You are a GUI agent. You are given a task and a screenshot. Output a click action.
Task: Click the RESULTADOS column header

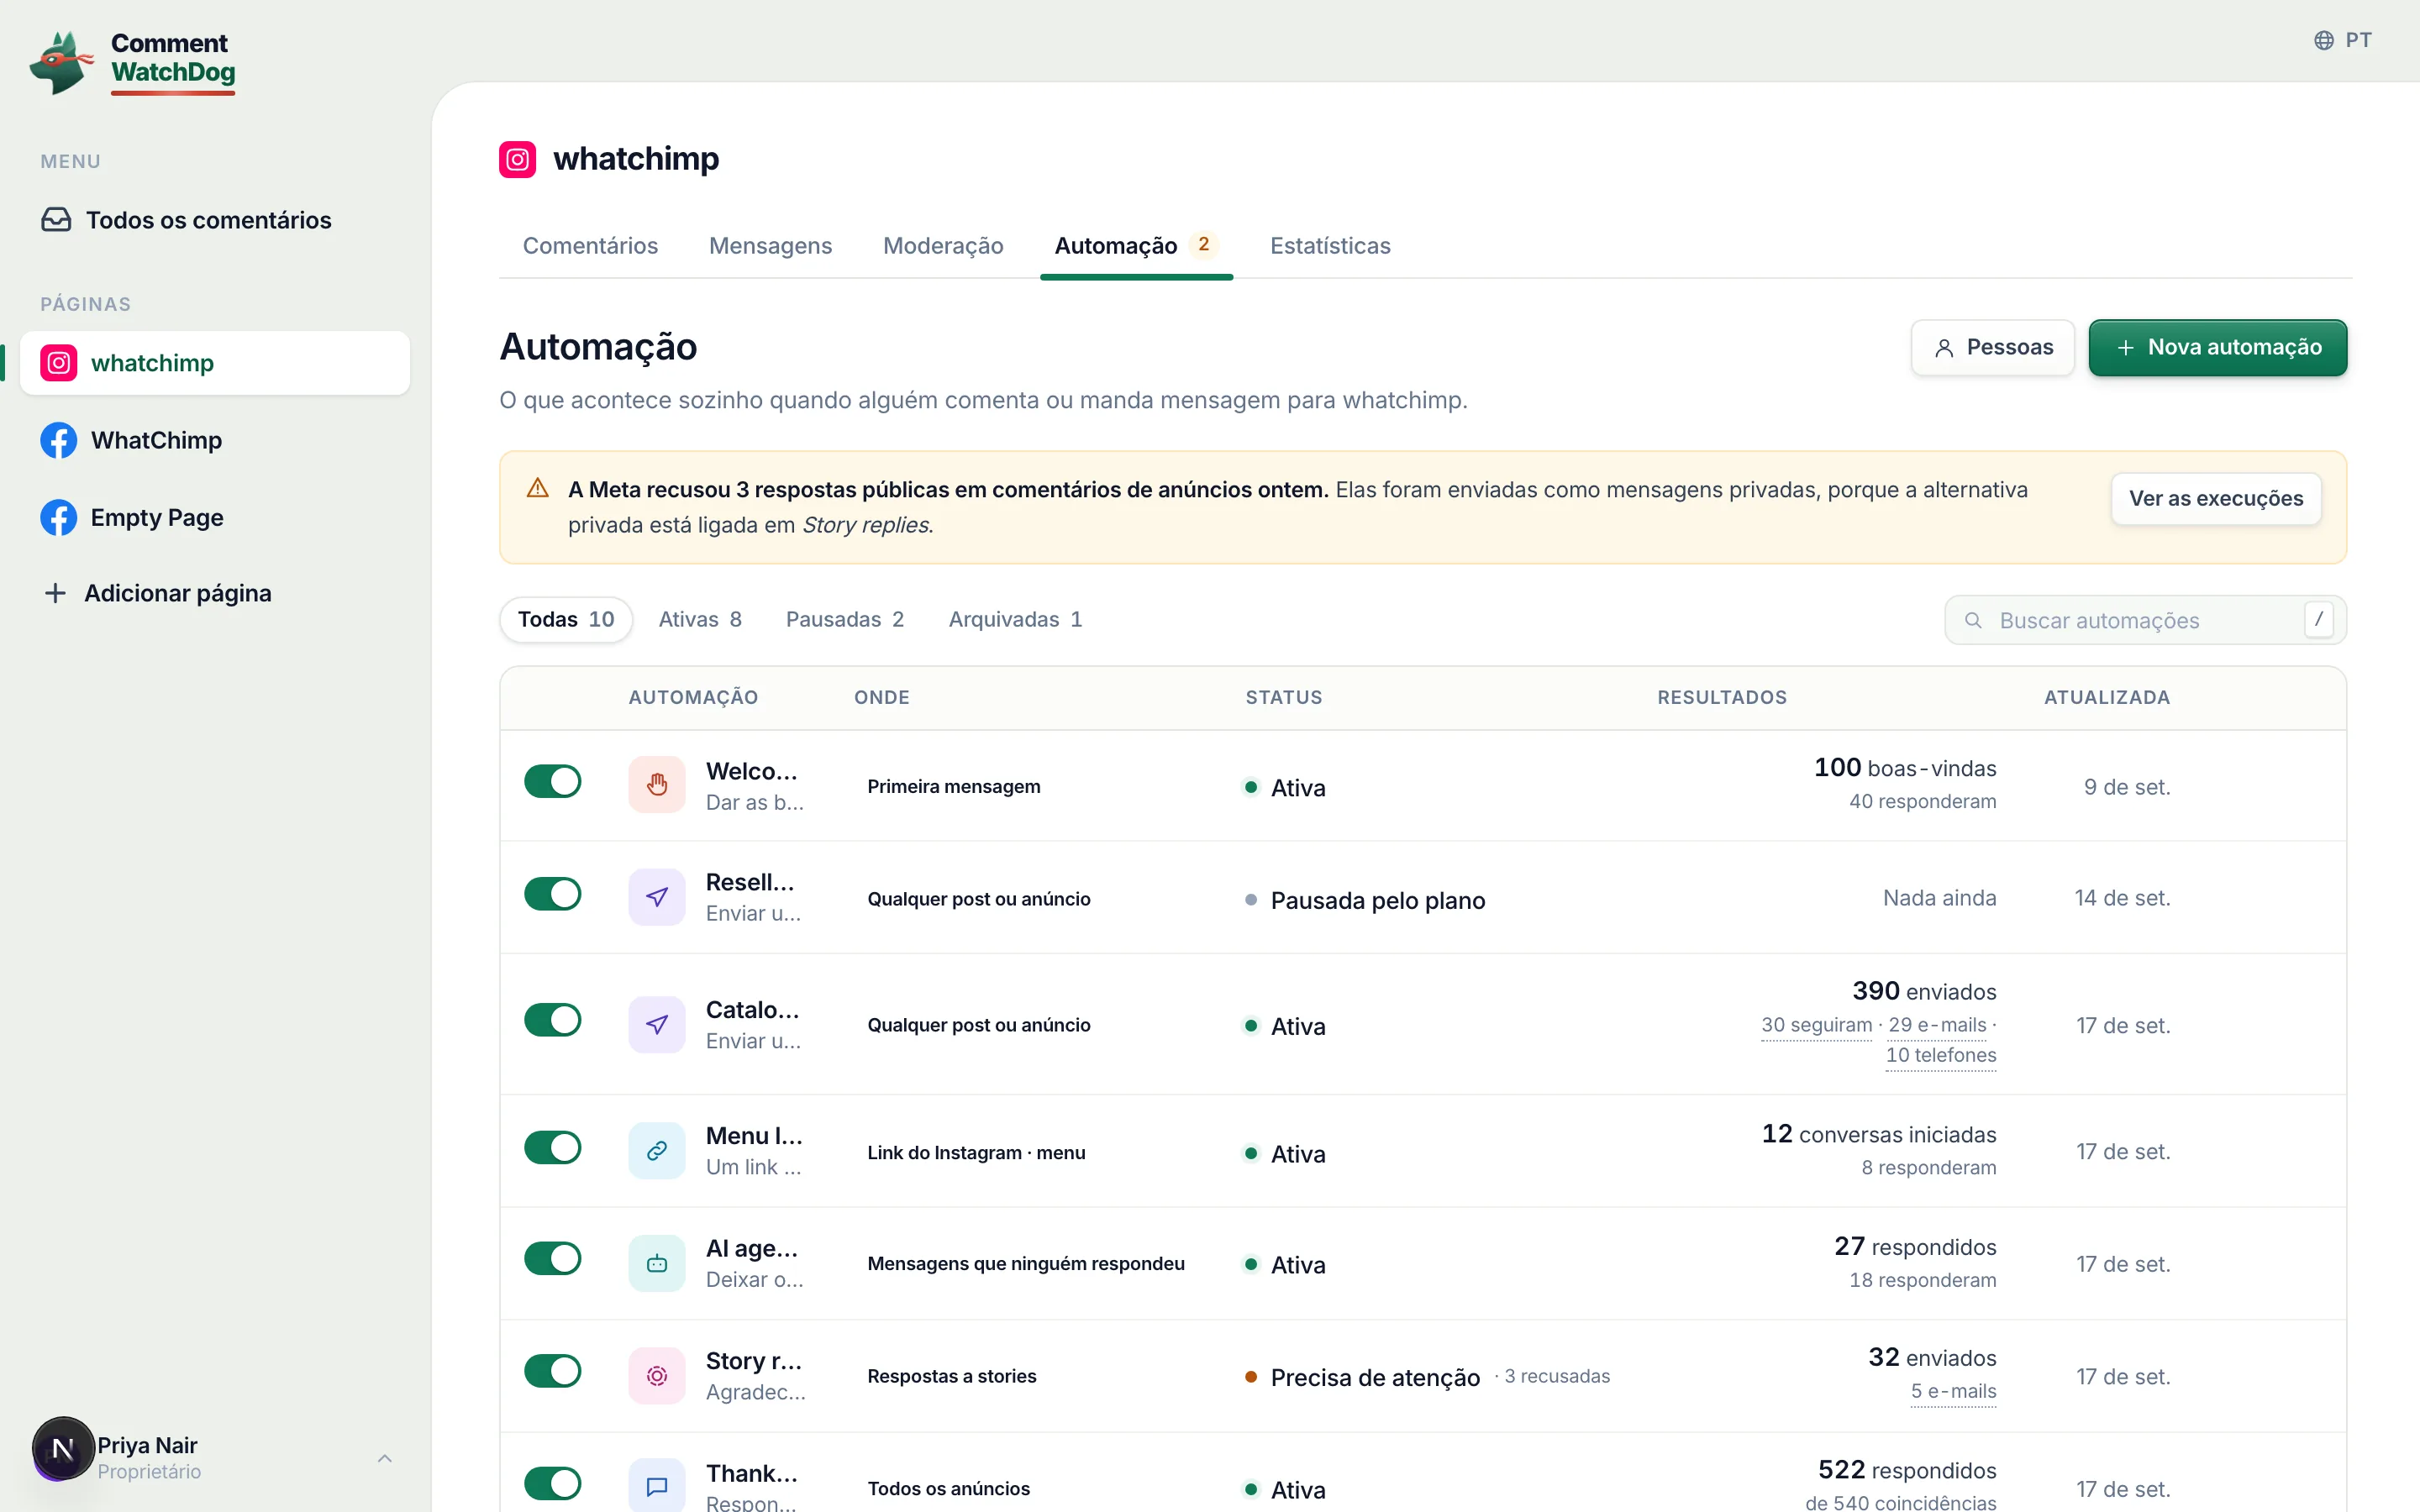1722,697
